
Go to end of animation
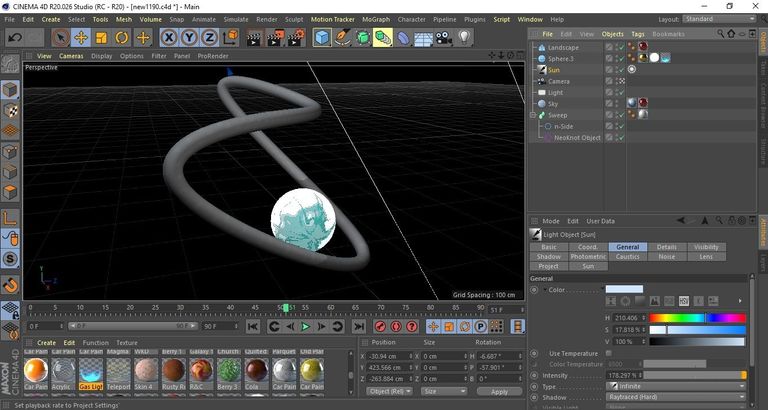tap(359, 326)
